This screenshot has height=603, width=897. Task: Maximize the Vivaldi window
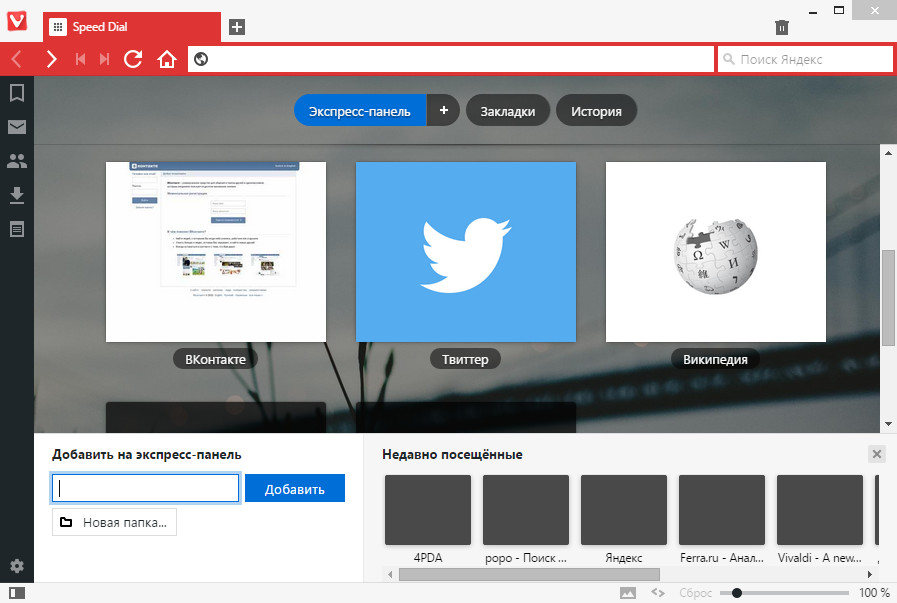coord(839,10)
